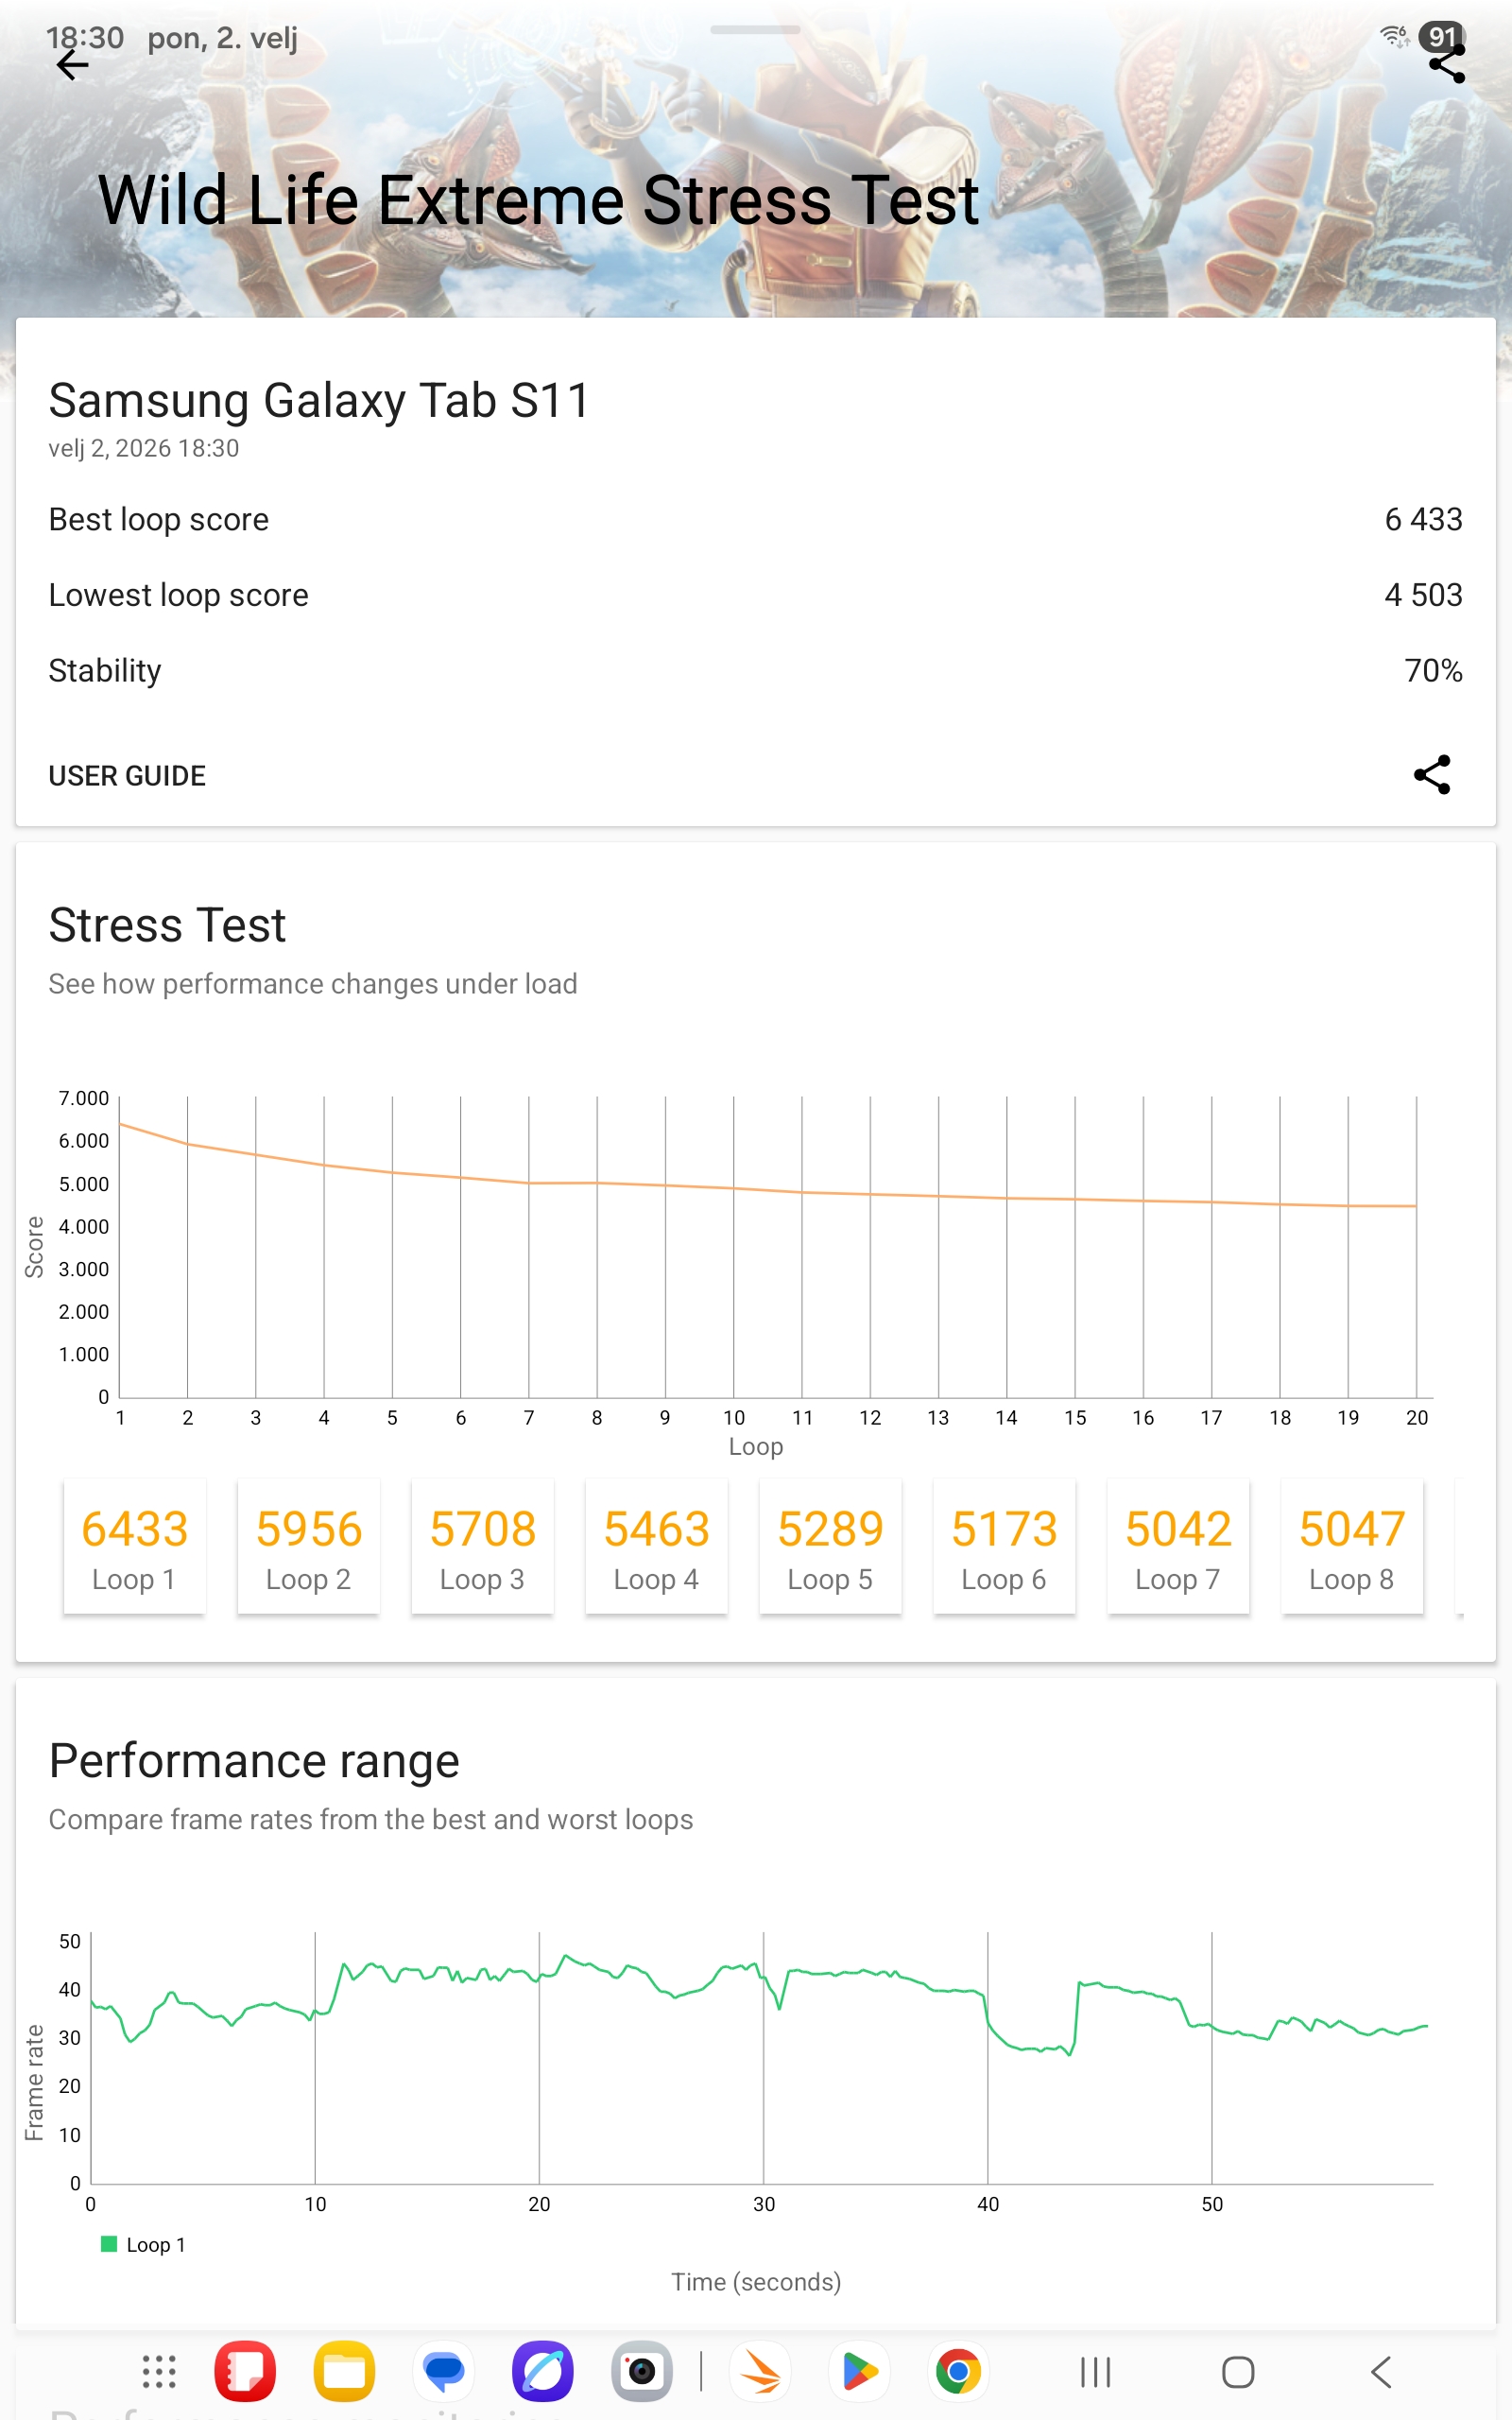Tap the recent apps navigation button

pos(1095,2371)
